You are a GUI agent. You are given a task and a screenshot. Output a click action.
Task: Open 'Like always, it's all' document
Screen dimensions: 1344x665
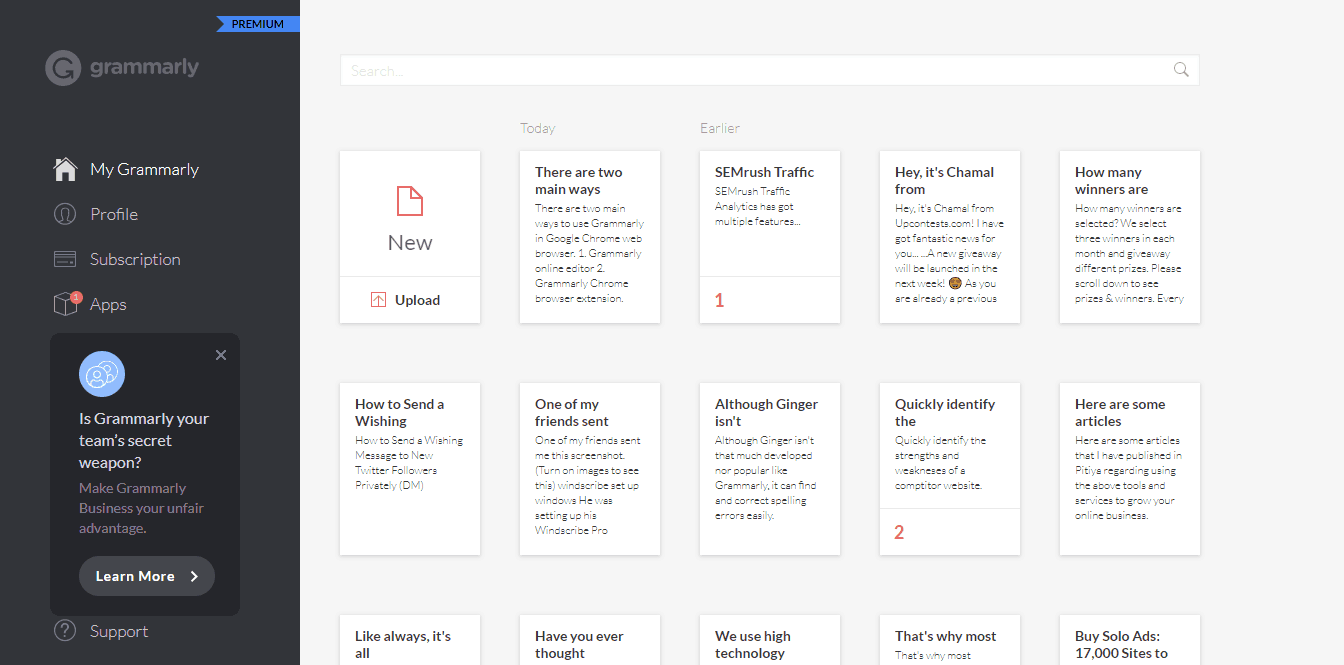click(x=410, y=640)
